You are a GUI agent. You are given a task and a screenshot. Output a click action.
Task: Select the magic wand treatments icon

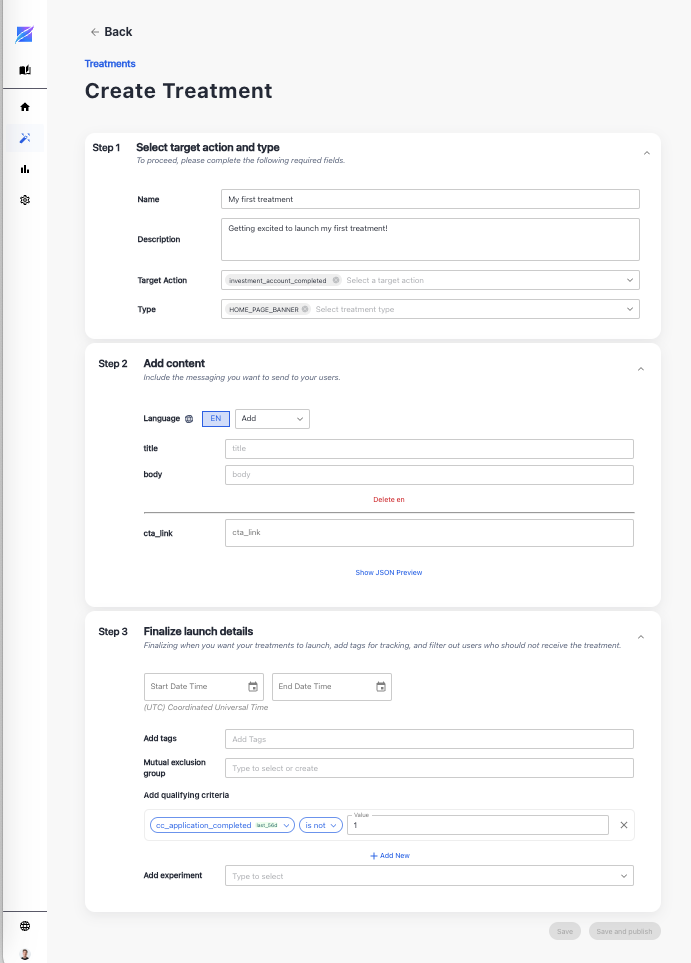(25, 138)
